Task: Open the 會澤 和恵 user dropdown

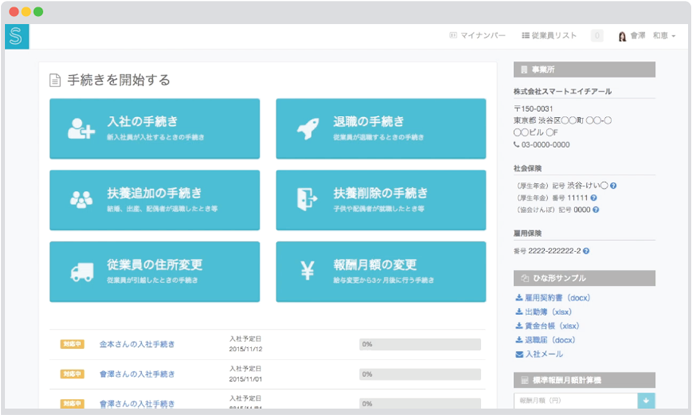Action: point(647,36)
